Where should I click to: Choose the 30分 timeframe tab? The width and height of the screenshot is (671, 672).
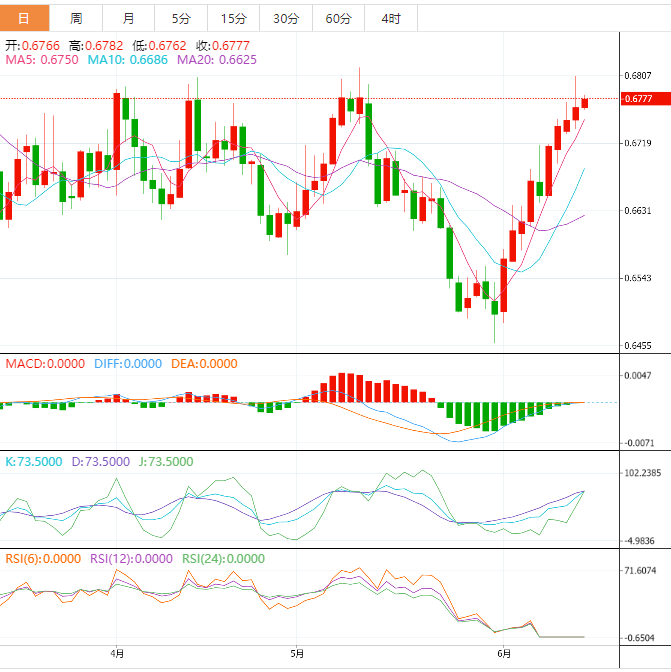[x=285, y=18]
